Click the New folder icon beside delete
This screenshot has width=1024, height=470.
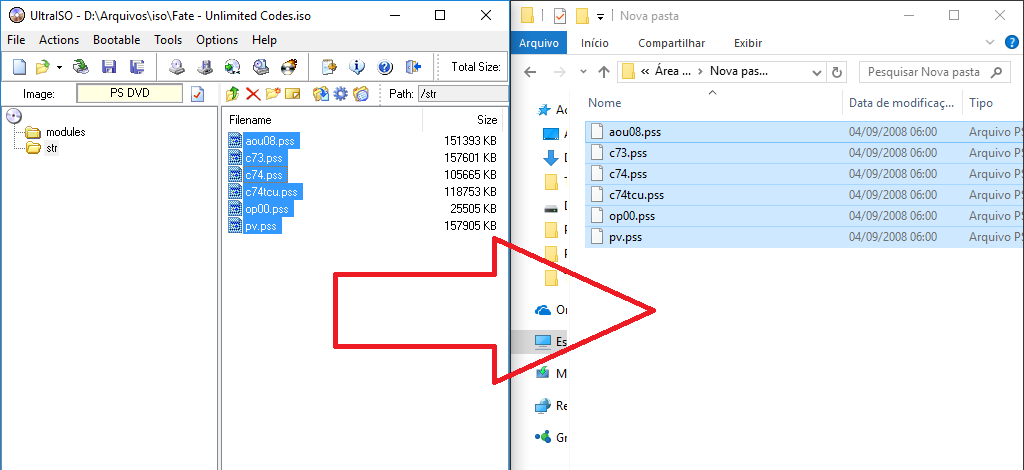tap(272, 94)
